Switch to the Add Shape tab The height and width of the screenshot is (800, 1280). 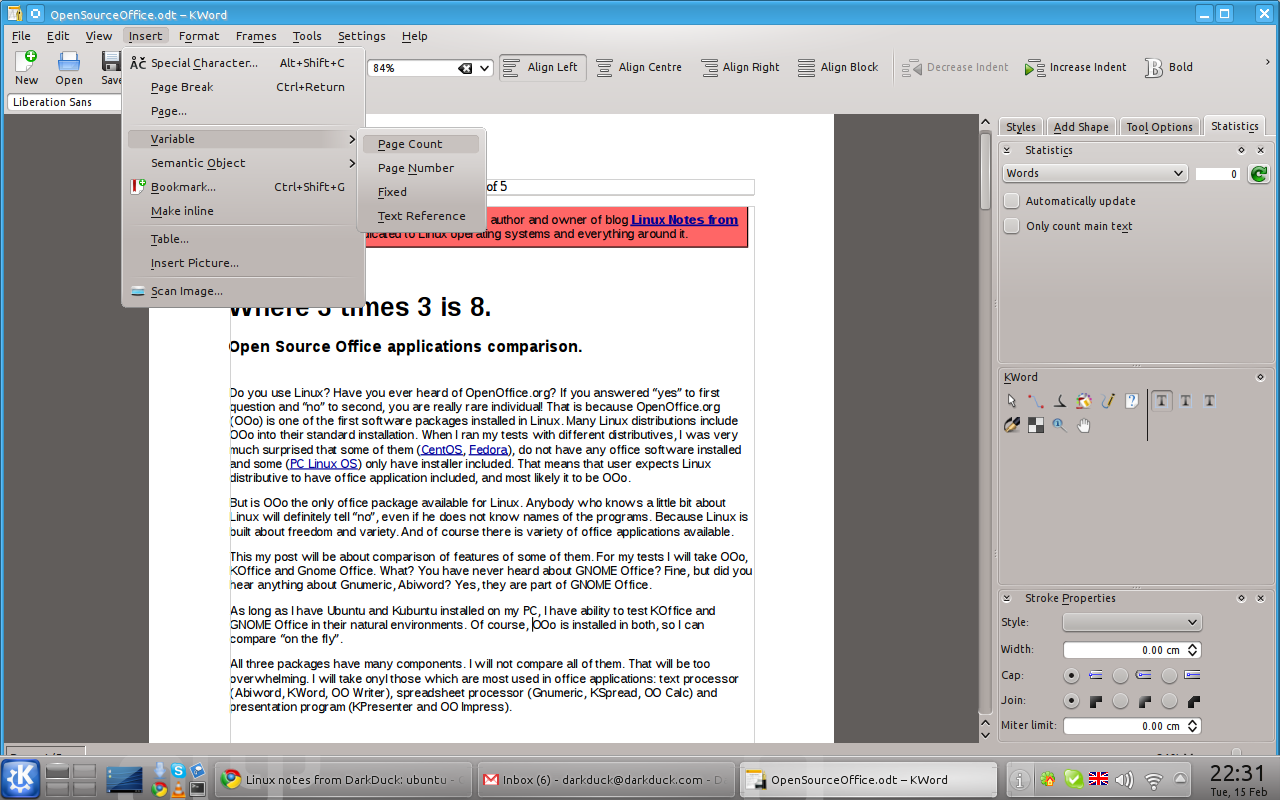[1081, 127]
